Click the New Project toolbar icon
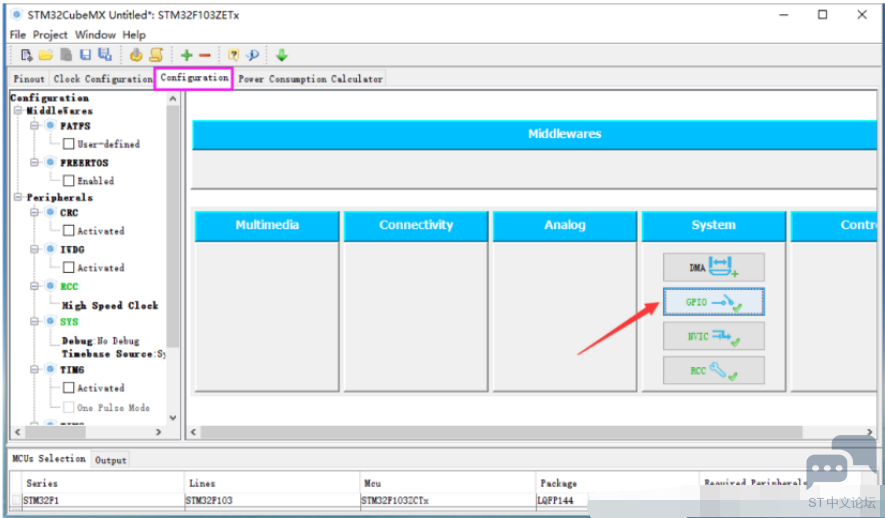 26,55
